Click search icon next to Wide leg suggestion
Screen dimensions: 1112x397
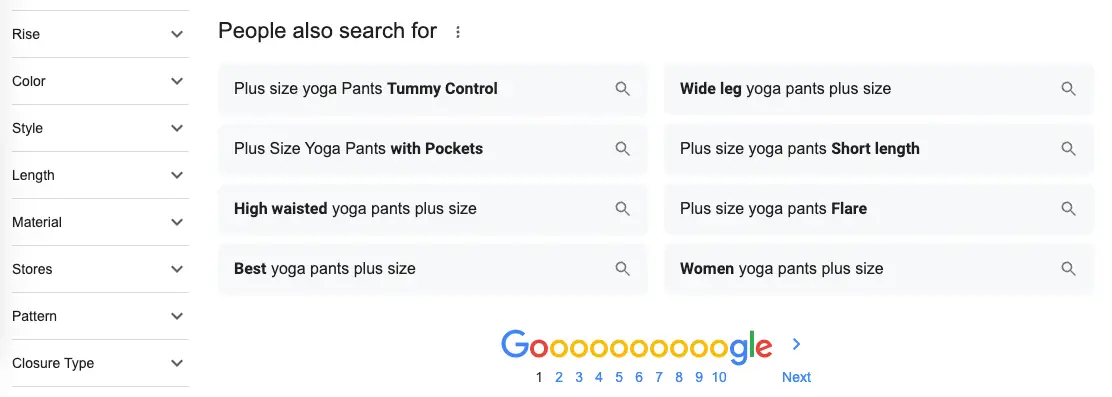1069,89
